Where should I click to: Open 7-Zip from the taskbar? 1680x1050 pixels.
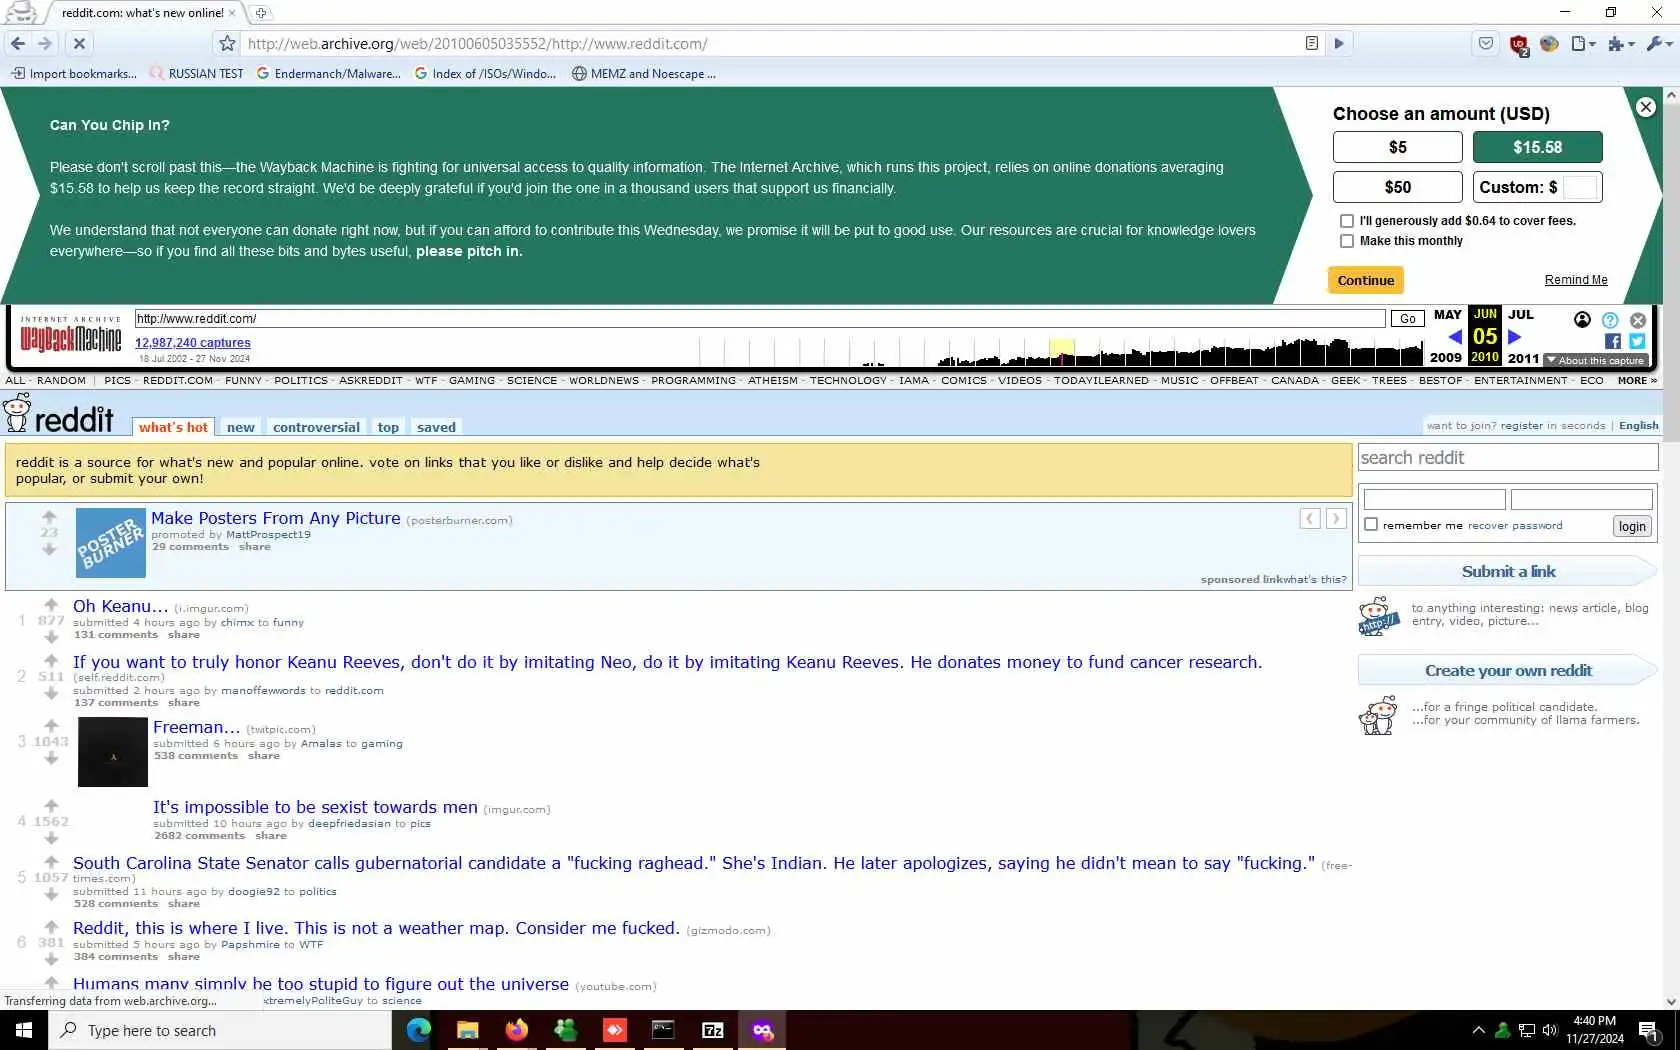[713, 1030]
